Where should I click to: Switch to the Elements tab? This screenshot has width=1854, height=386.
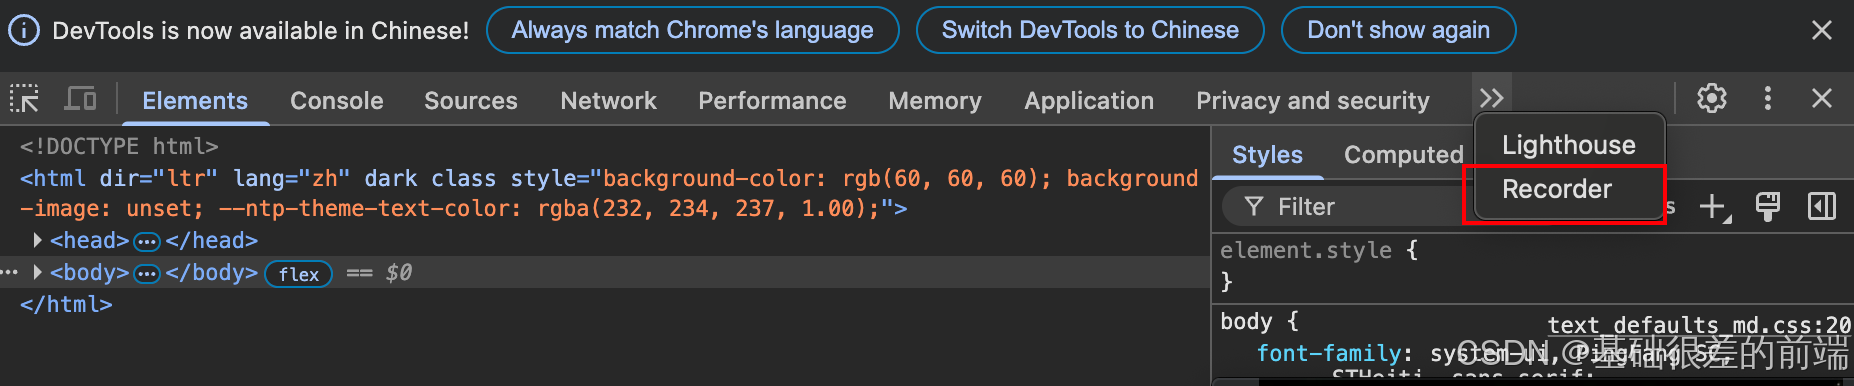195,101
